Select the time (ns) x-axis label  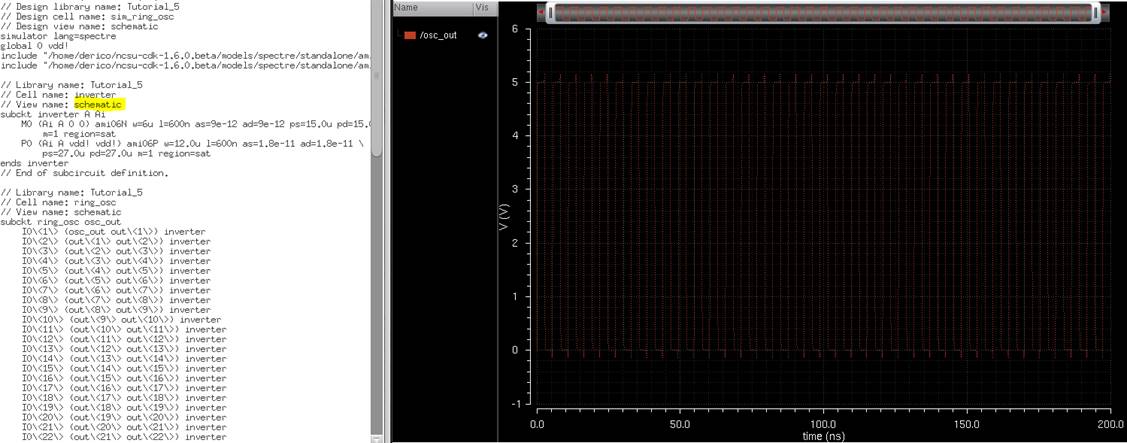(x=822, y=436)
